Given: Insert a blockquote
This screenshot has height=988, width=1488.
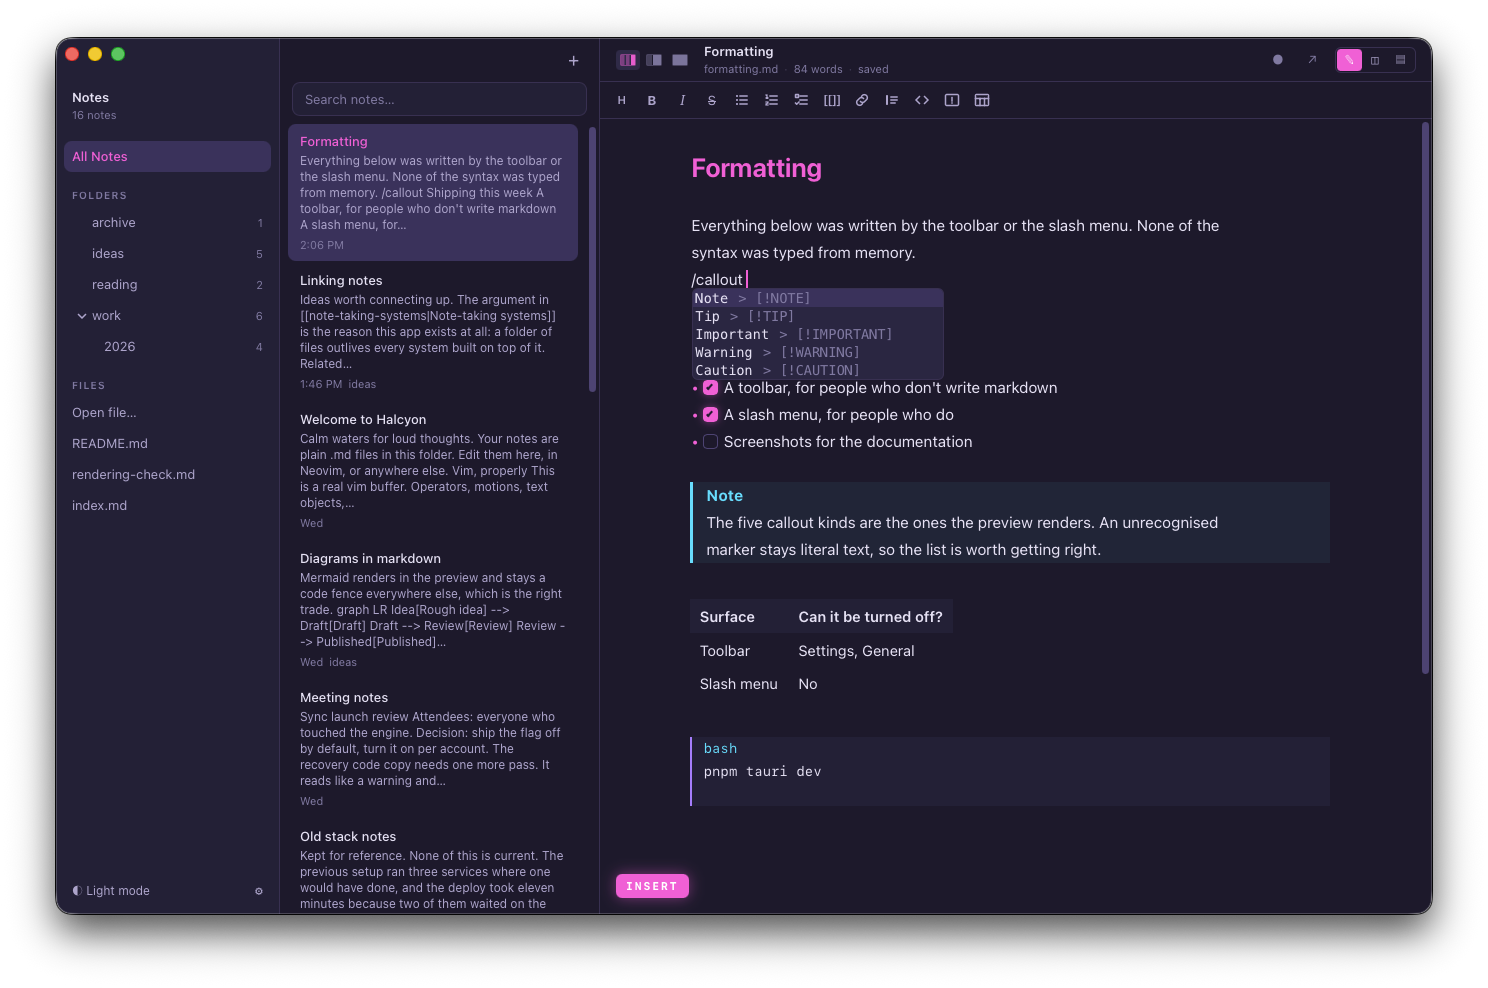Looking at the screenshot, I should 892,100.
